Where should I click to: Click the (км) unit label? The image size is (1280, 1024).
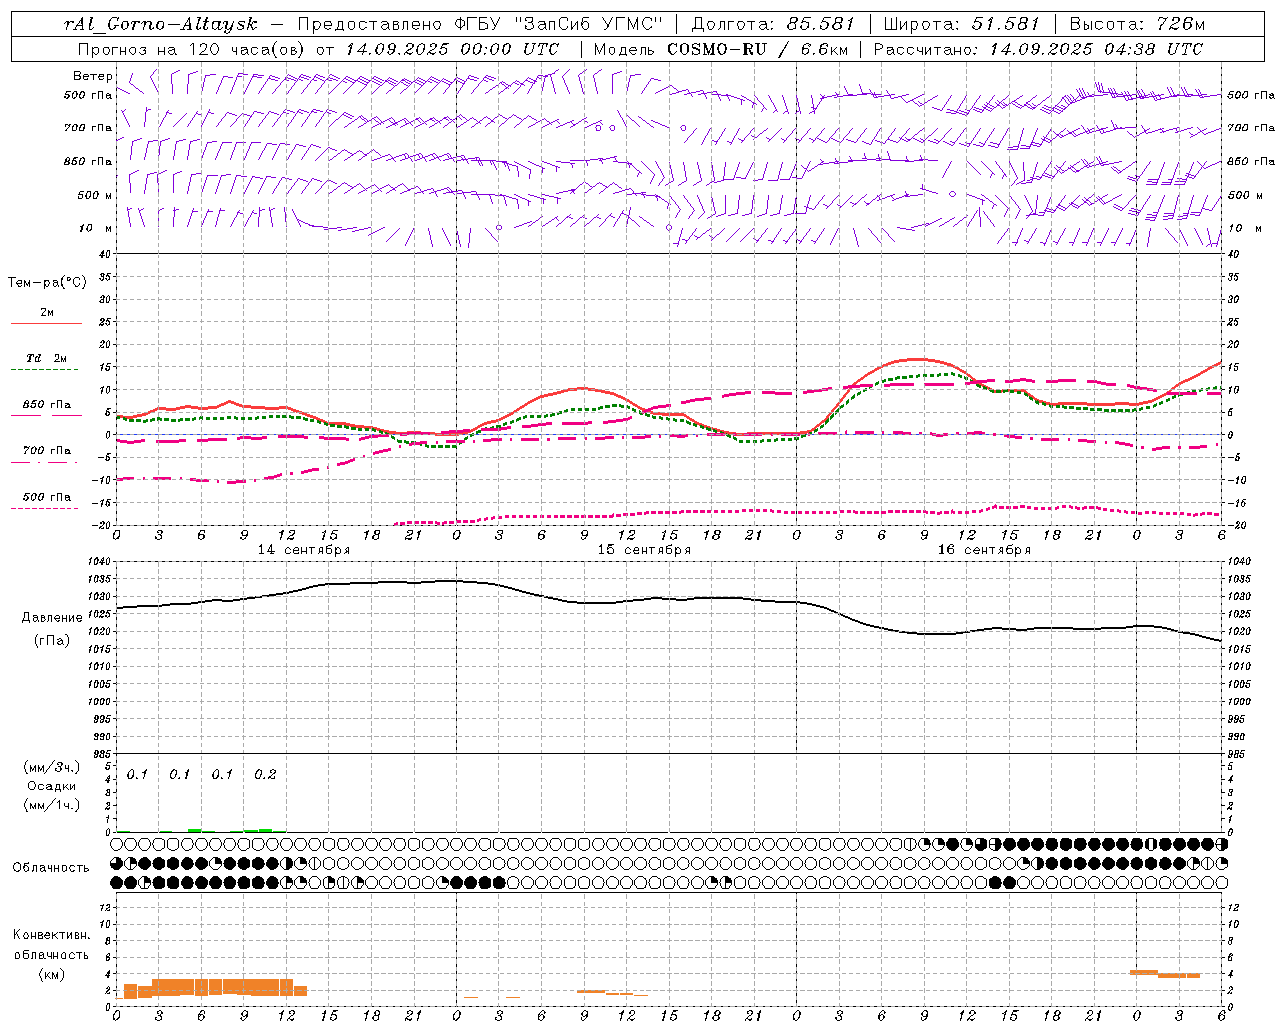[52, 974]
